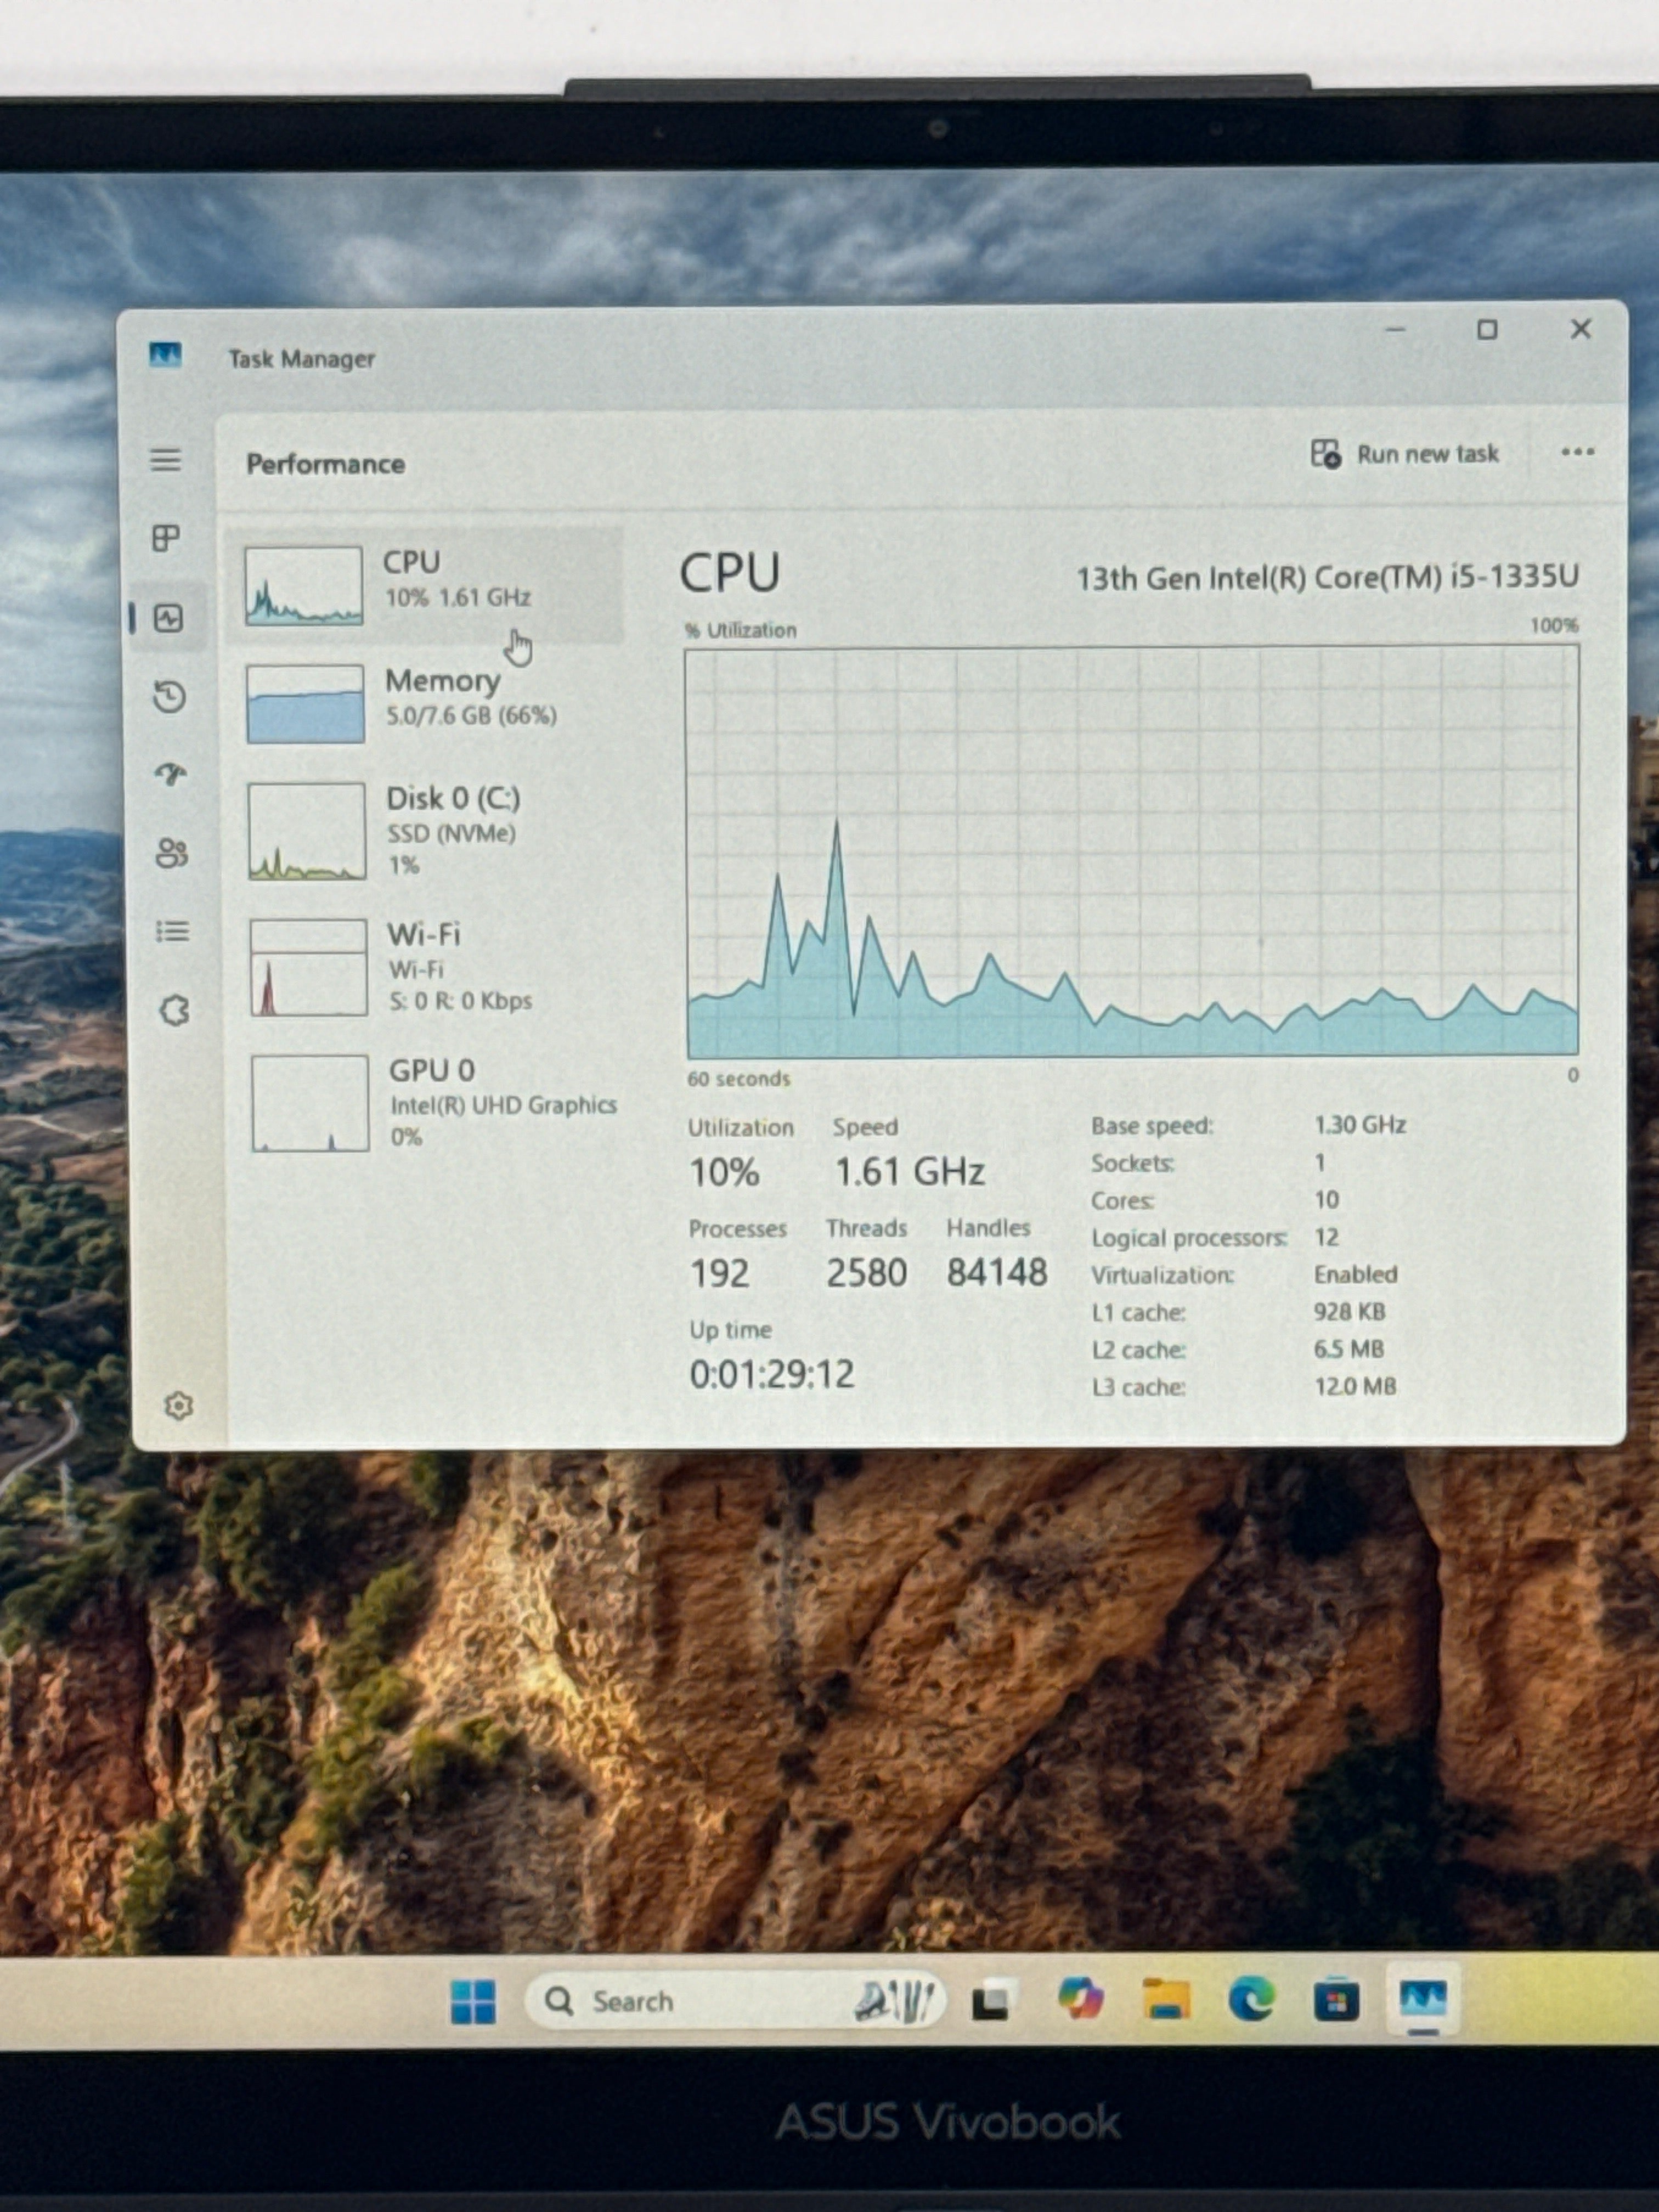1659x2212 pixels.
Task: Click the large '10%' utilization value below graph
Action: 724,1172
